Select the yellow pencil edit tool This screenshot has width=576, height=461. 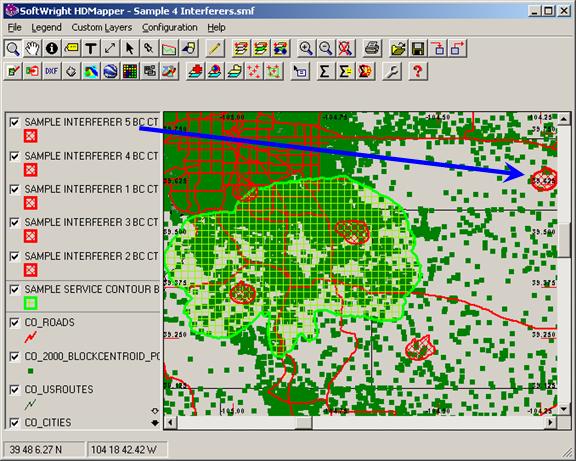click(x=215, y=48)
